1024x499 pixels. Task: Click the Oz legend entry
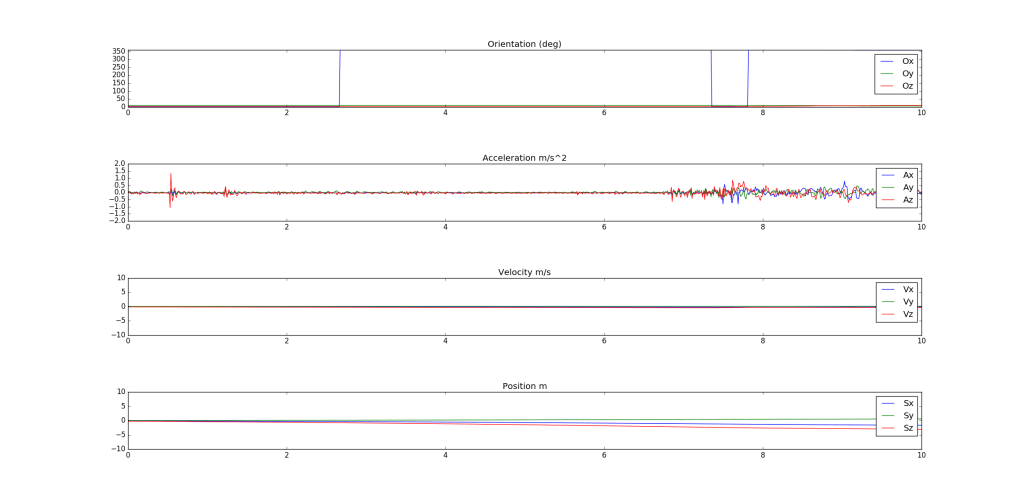click(x=907, y=86)
